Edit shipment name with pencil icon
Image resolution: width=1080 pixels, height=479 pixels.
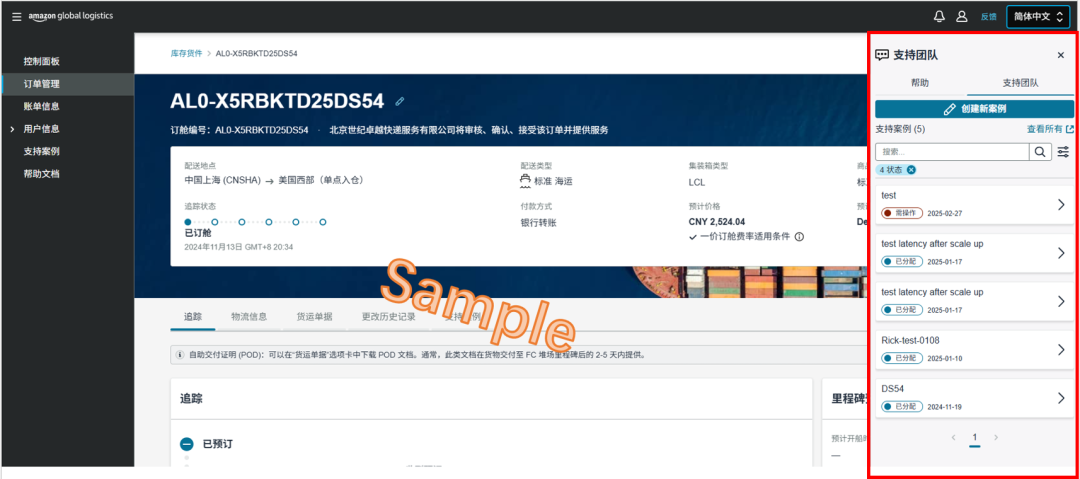click(399, 101)
